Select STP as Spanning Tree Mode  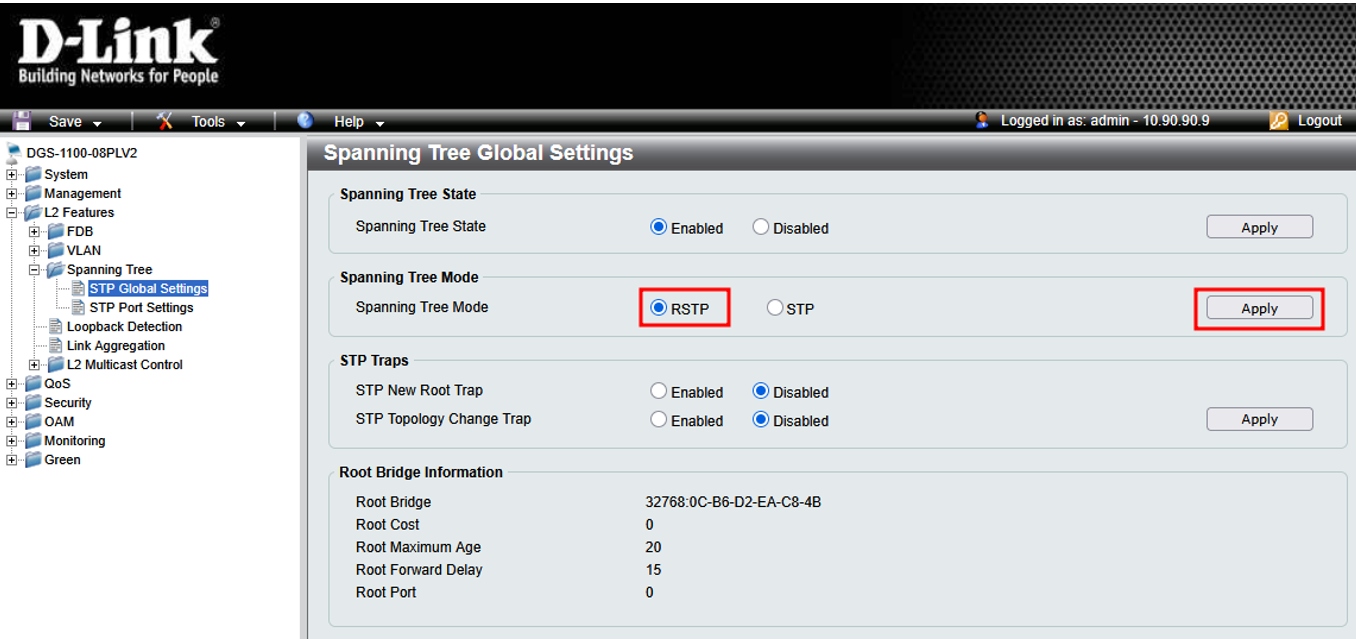(x=775, y=309)
